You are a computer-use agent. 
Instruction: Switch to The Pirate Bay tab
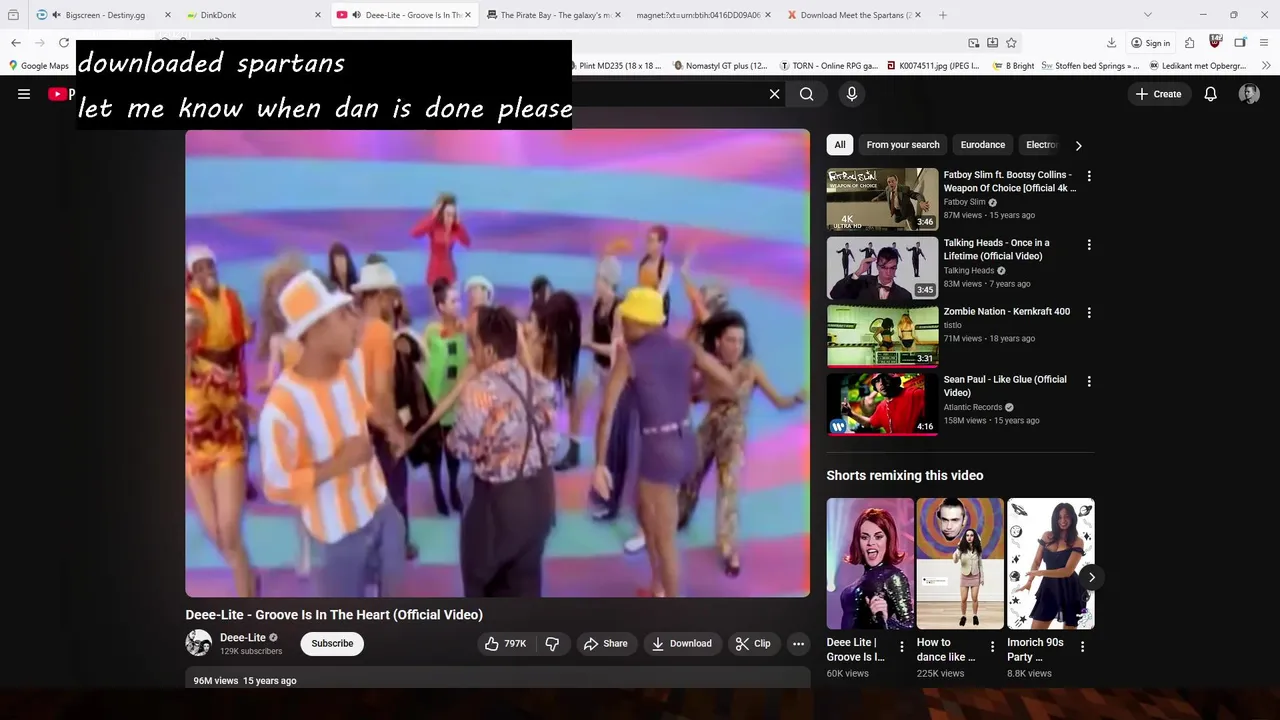[553, 15]
